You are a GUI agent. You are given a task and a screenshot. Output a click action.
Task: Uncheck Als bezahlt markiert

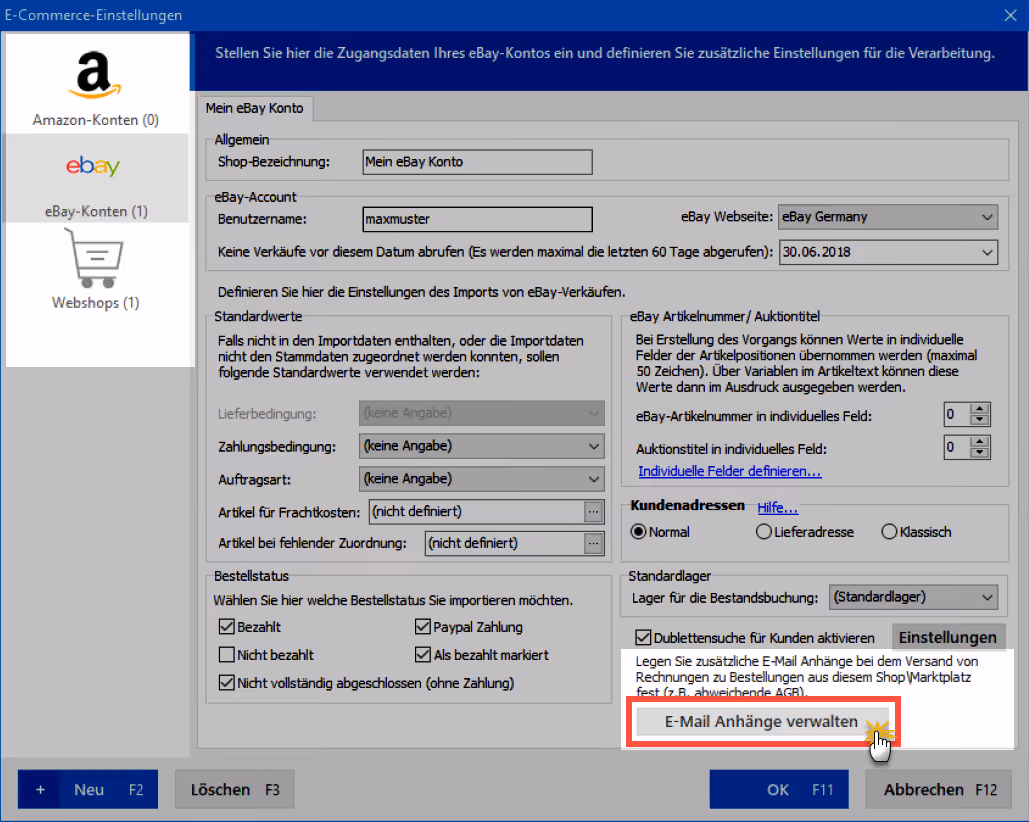(x=423, y=655)
